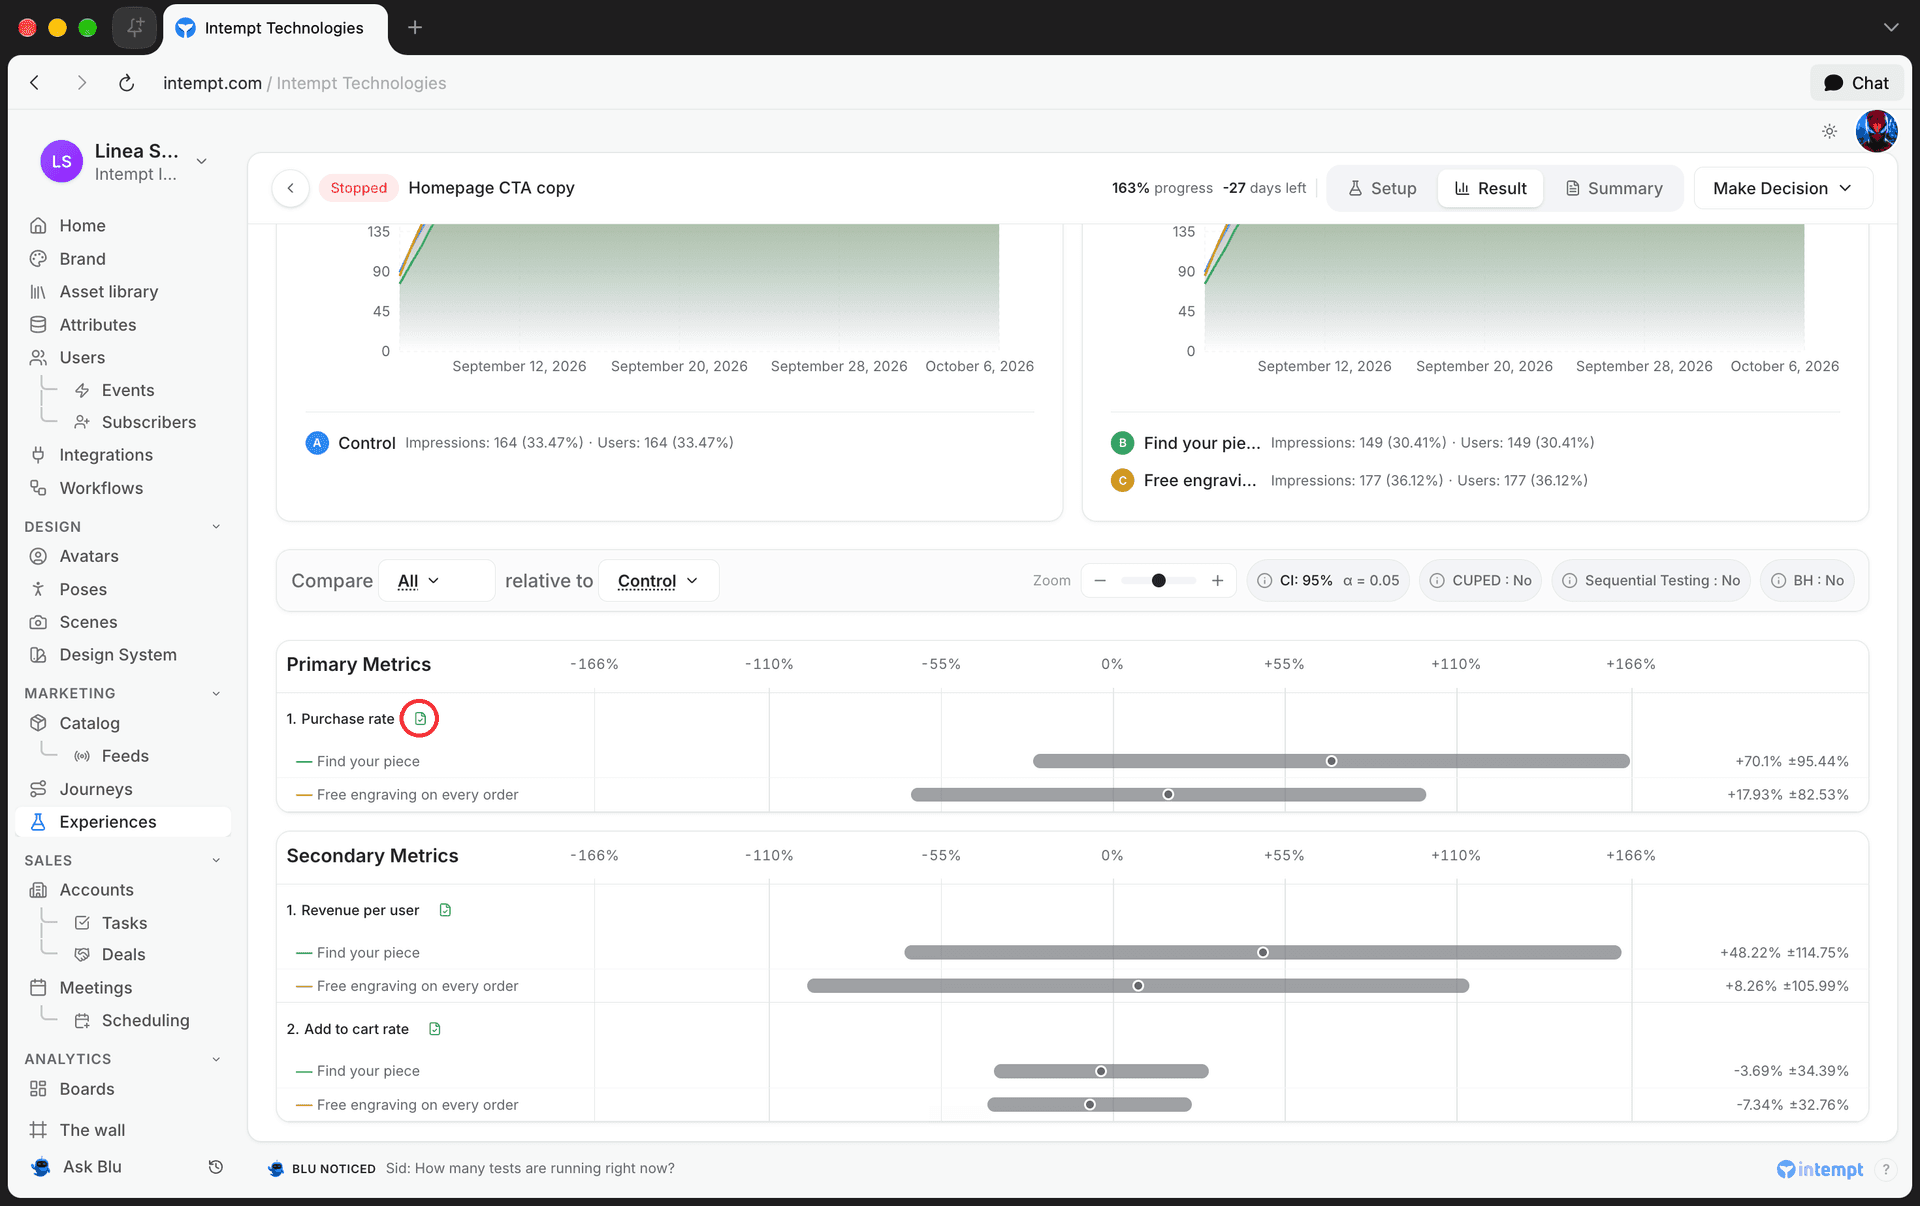Click the zoom in plus button
Image resolution: width=1920 pixels, height=1206 pixels.
(x=1217, y=581)
